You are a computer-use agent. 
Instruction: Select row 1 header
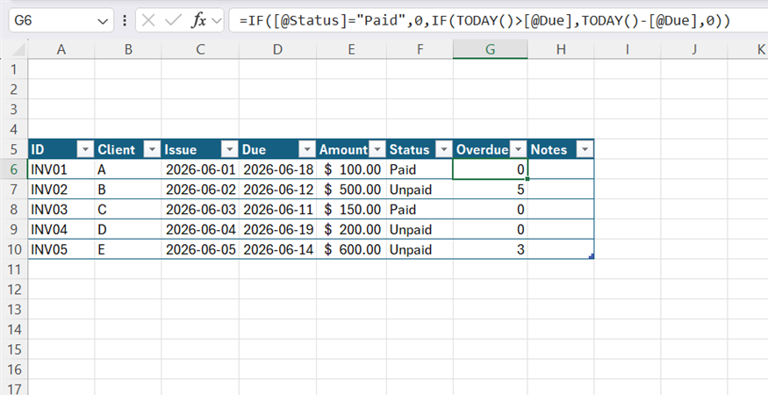[14, 70]
